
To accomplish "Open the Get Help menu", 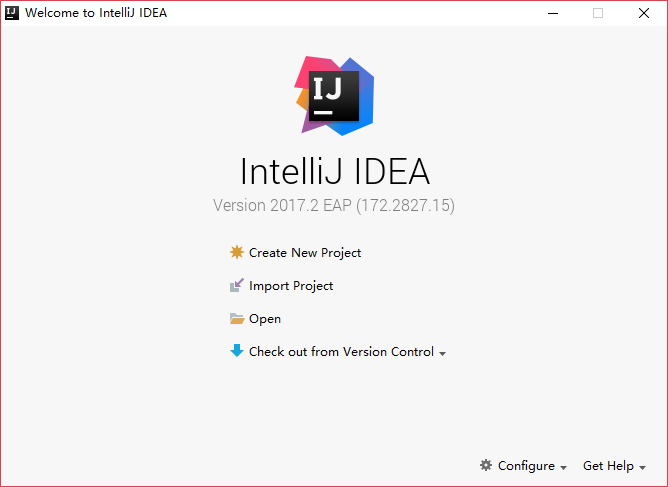I will 608,466.
